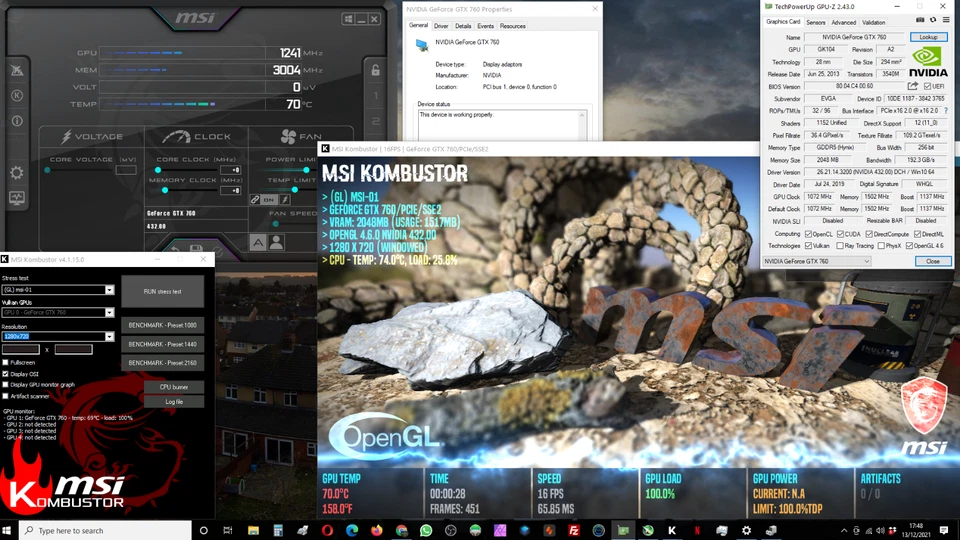960x540 pixels.
Task: Open Events tab in GTX 760 Properties
Action: point(485,26)
